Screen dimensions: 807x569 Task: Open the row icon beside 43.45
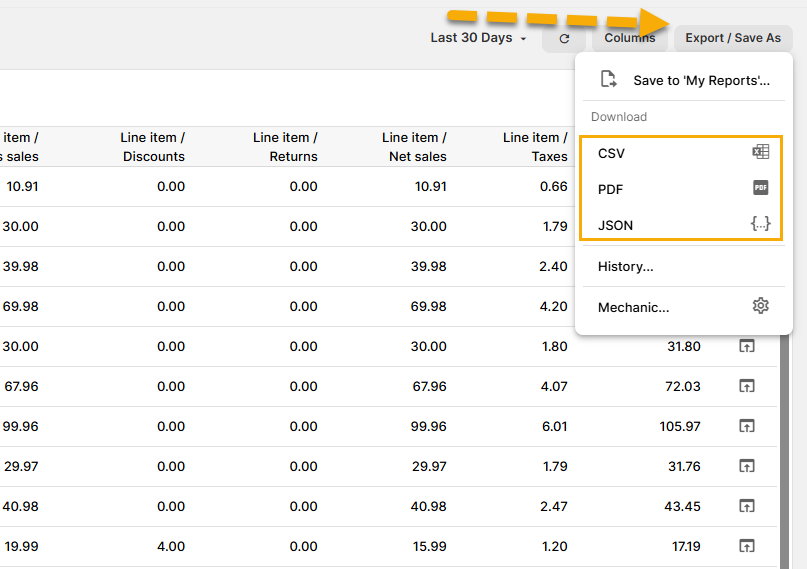tap(746, 506)
